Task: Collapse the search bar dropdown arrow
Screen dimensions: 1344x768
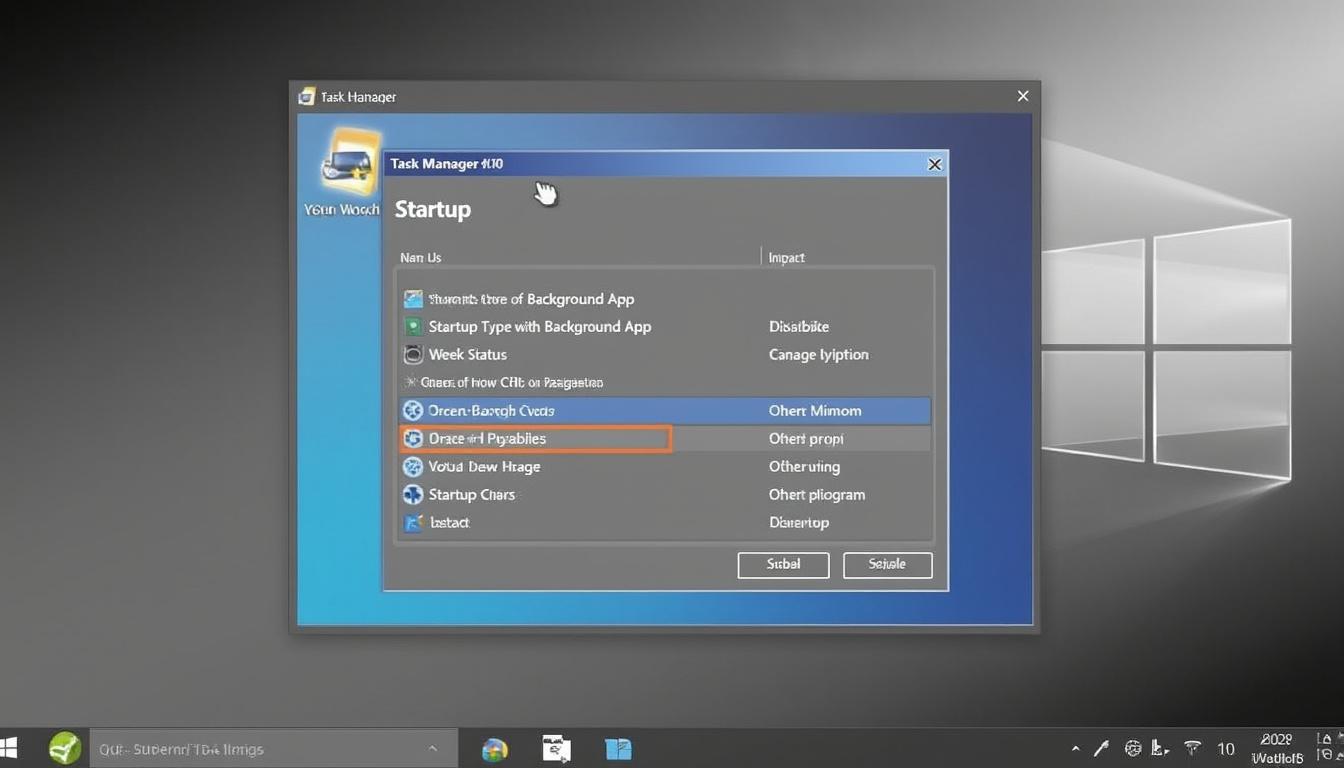Action: [x=432, y=747]
